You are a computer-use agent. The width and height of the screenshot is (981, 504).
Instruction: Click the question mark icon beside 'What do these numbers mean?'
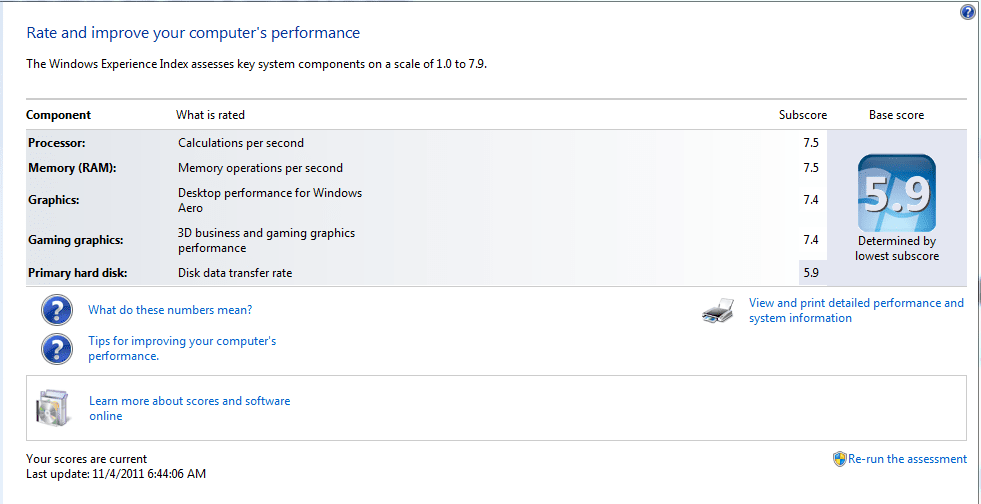pyautogui.click(x=57, y=310)
